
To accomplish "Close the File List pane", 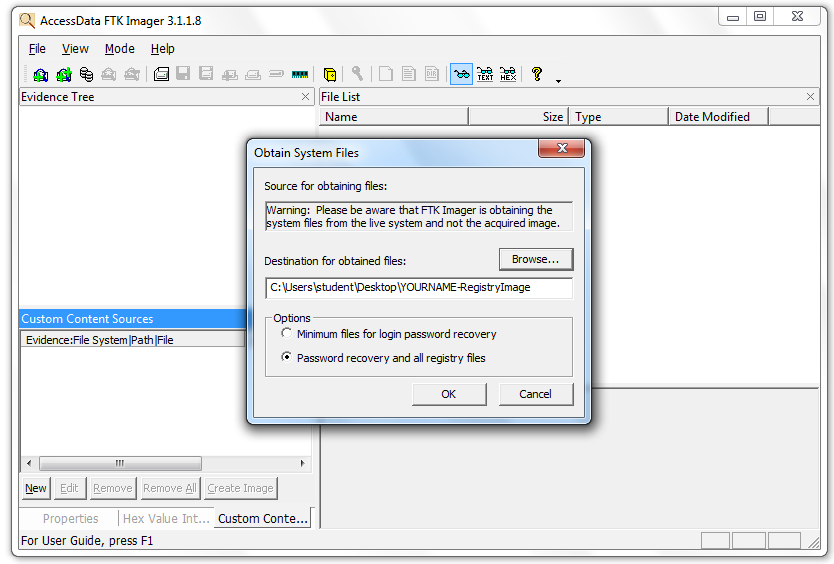I will pyautogui.click(x=810, y=96).
